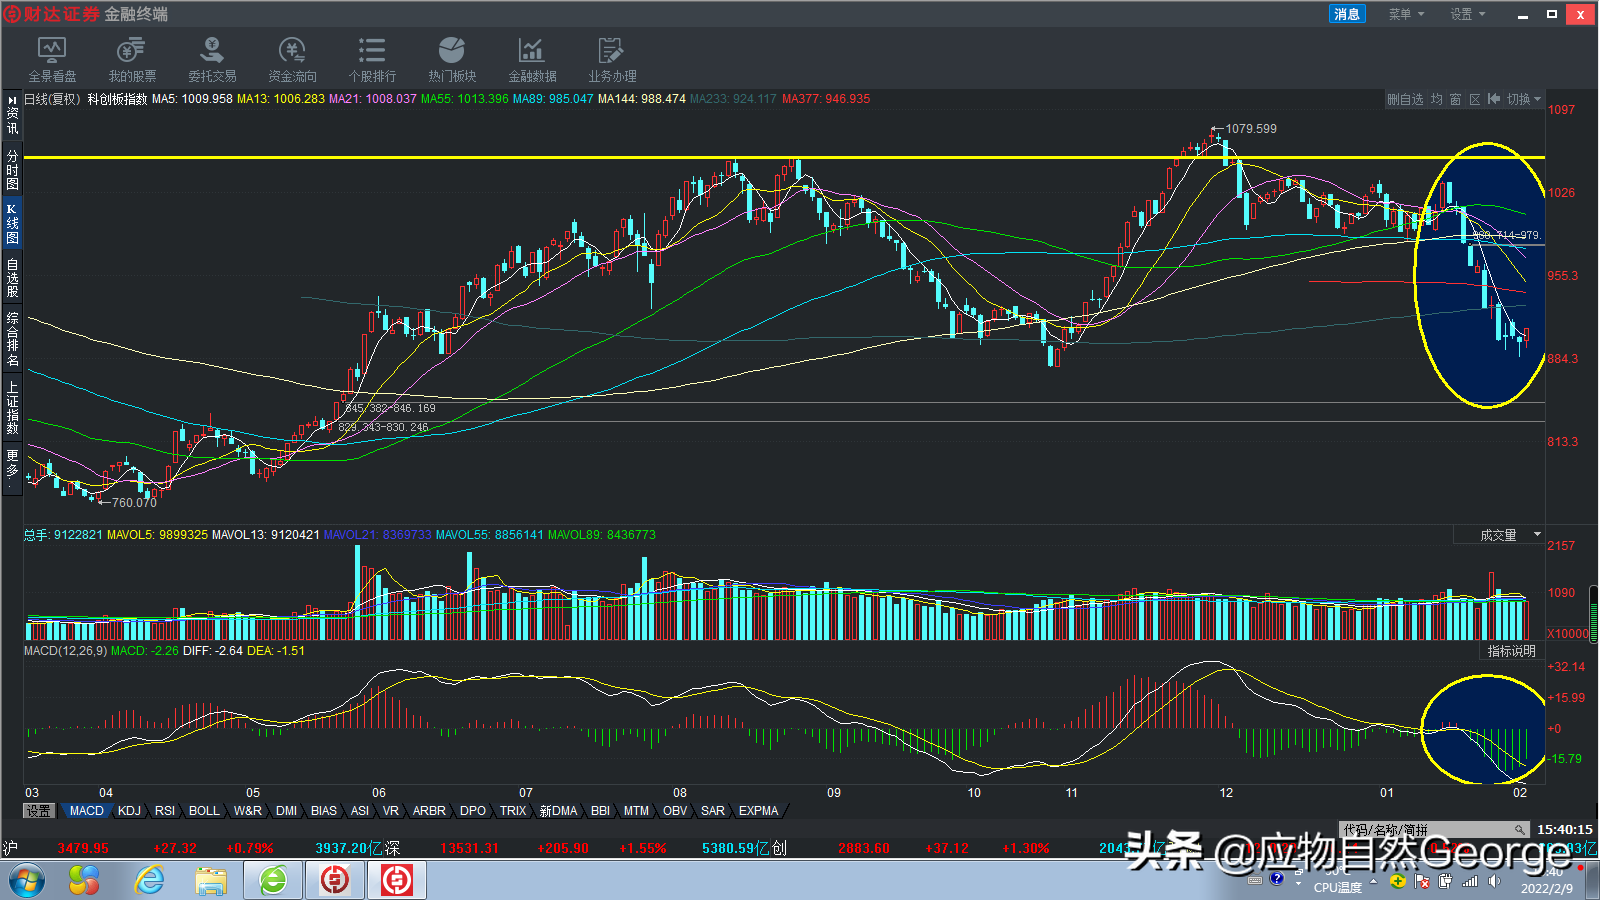This screenshot has width=1600, height=900.
Task: Click the search magnifier in code box
Action: coord(1519,830)
